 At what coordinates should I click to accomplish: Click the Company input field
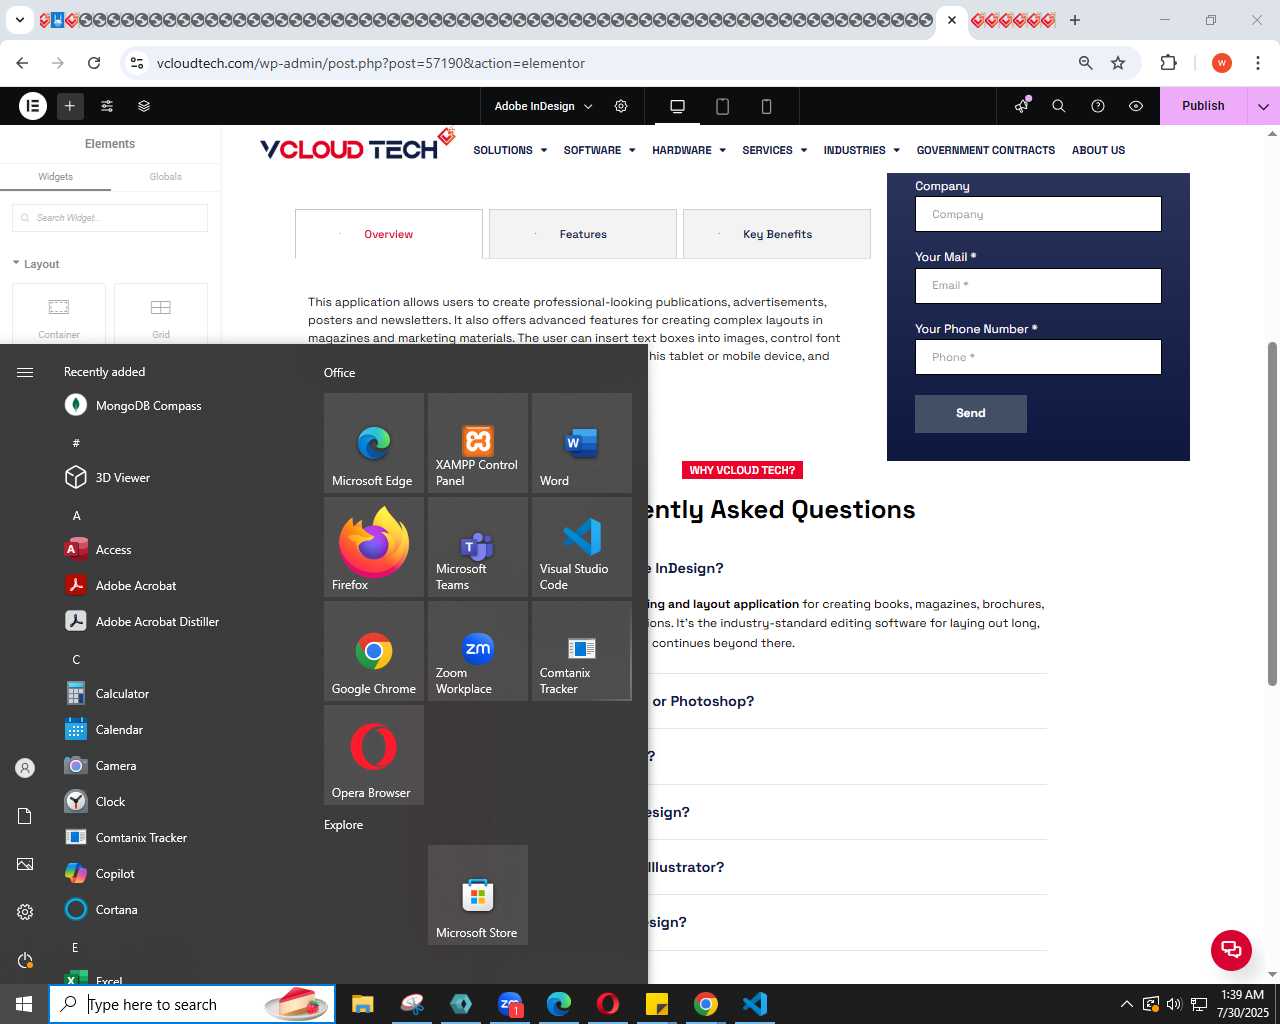click(x=1038, y=214)
